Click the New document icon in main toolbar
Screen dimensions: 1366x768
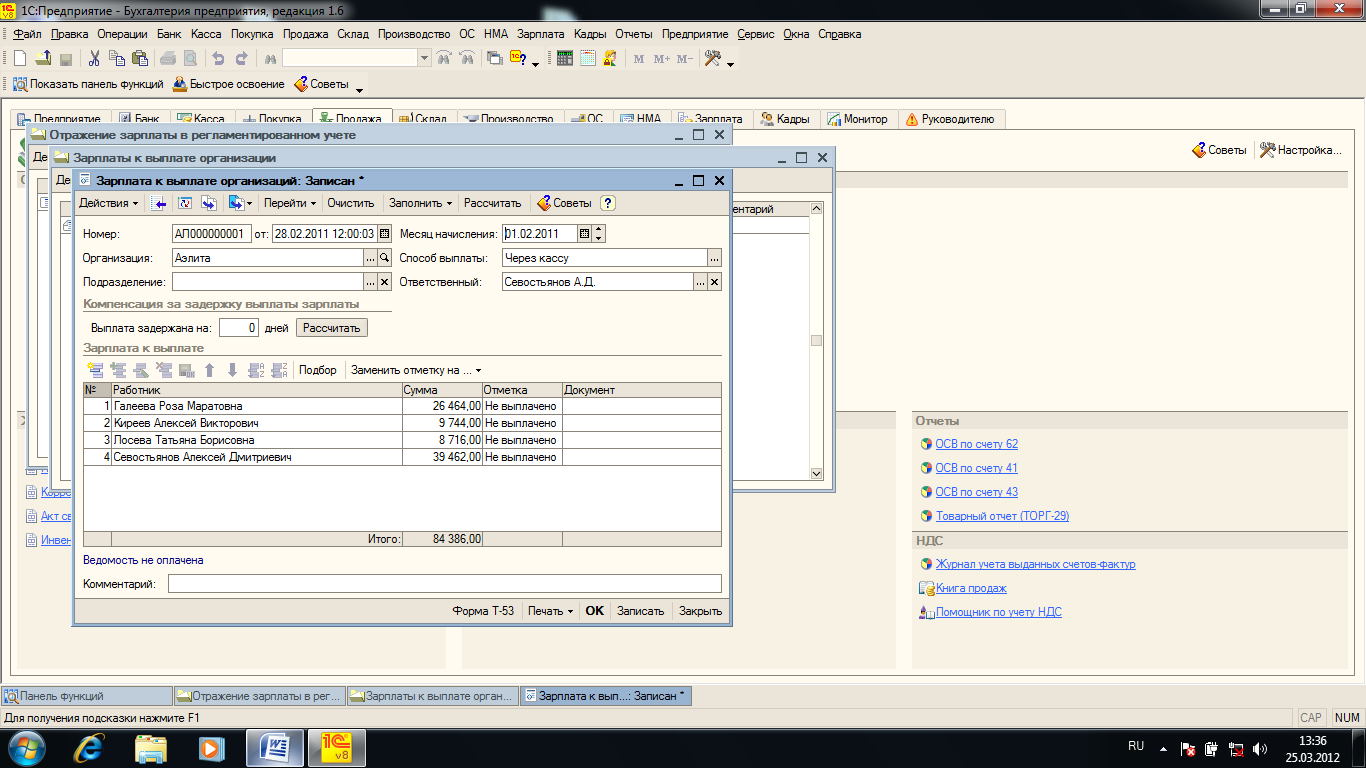[19, 59]
